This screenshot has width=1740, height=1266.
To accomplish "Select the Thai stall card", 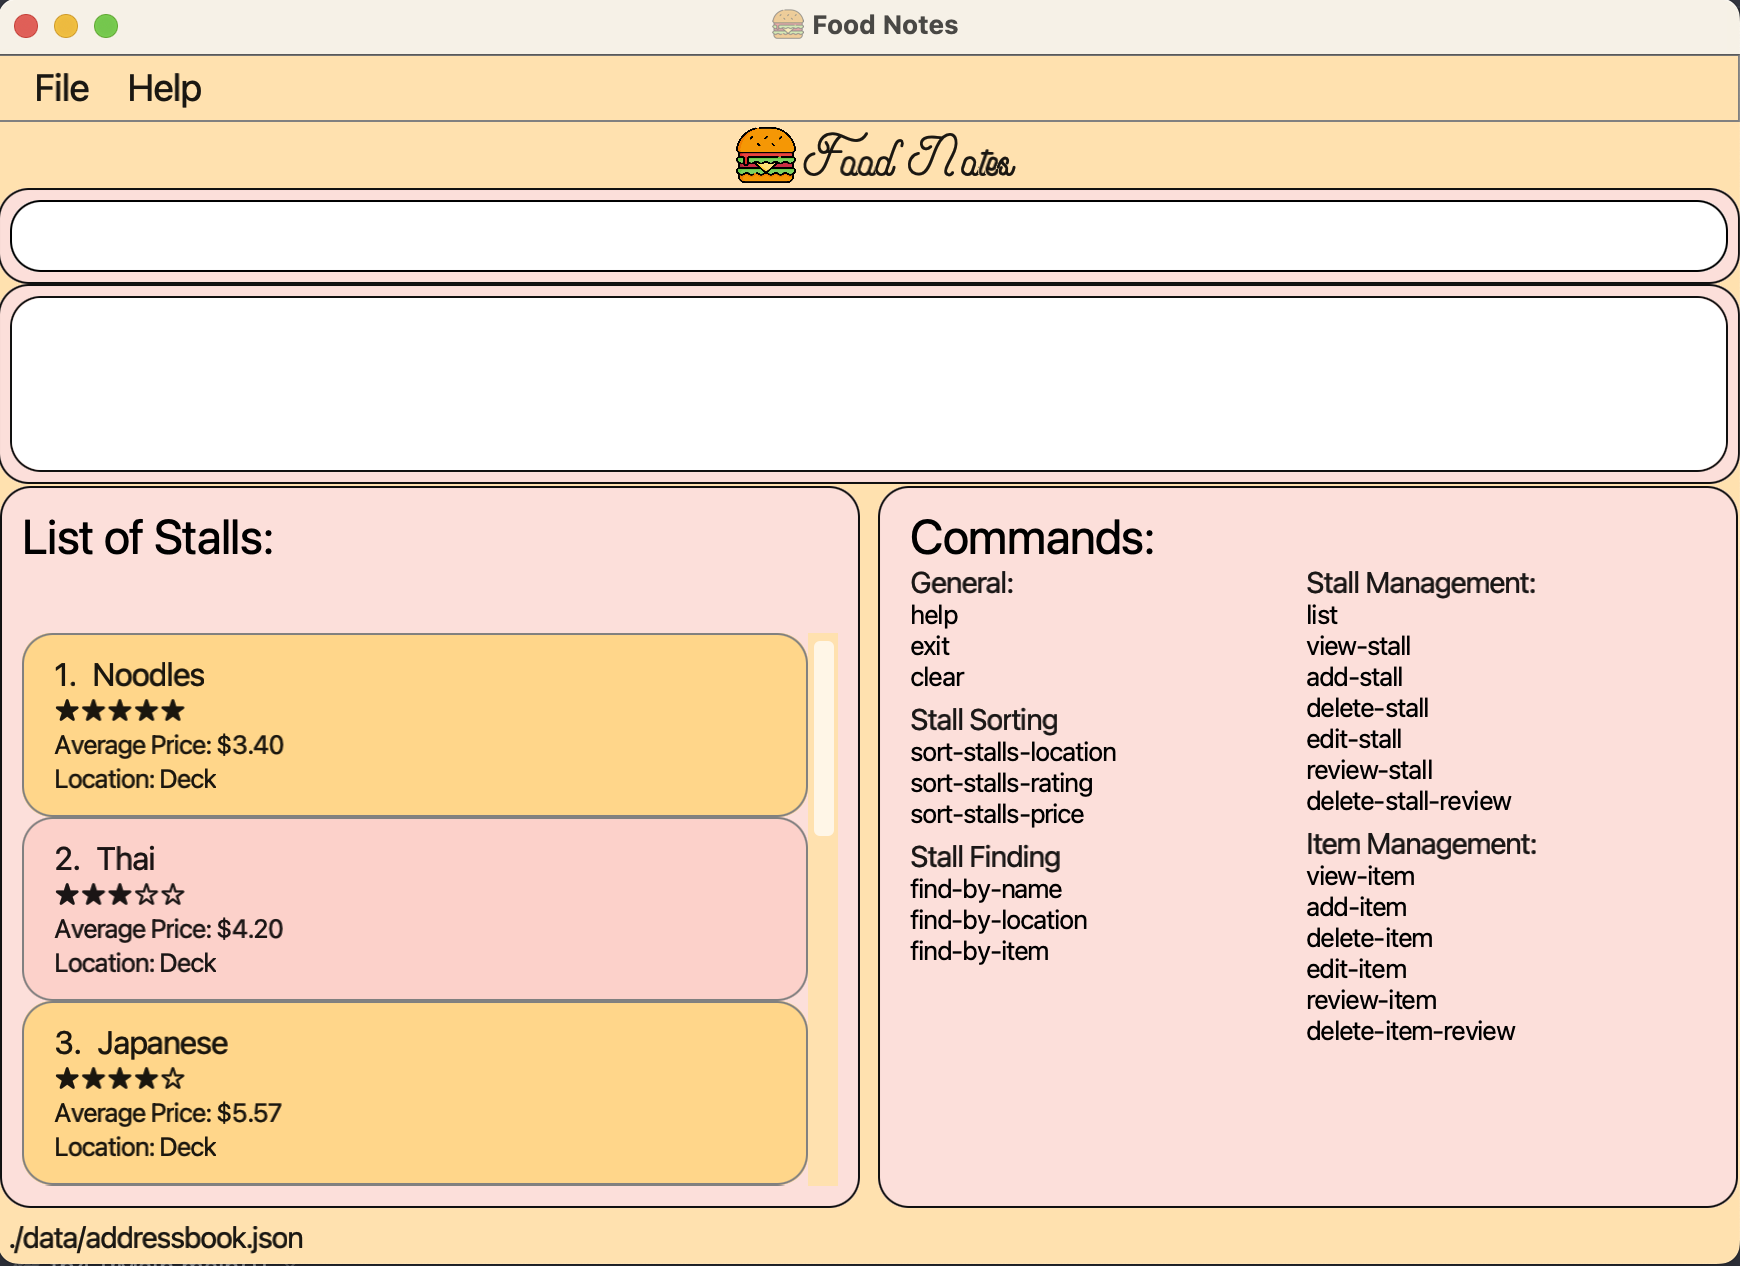I will pos(415,909).
